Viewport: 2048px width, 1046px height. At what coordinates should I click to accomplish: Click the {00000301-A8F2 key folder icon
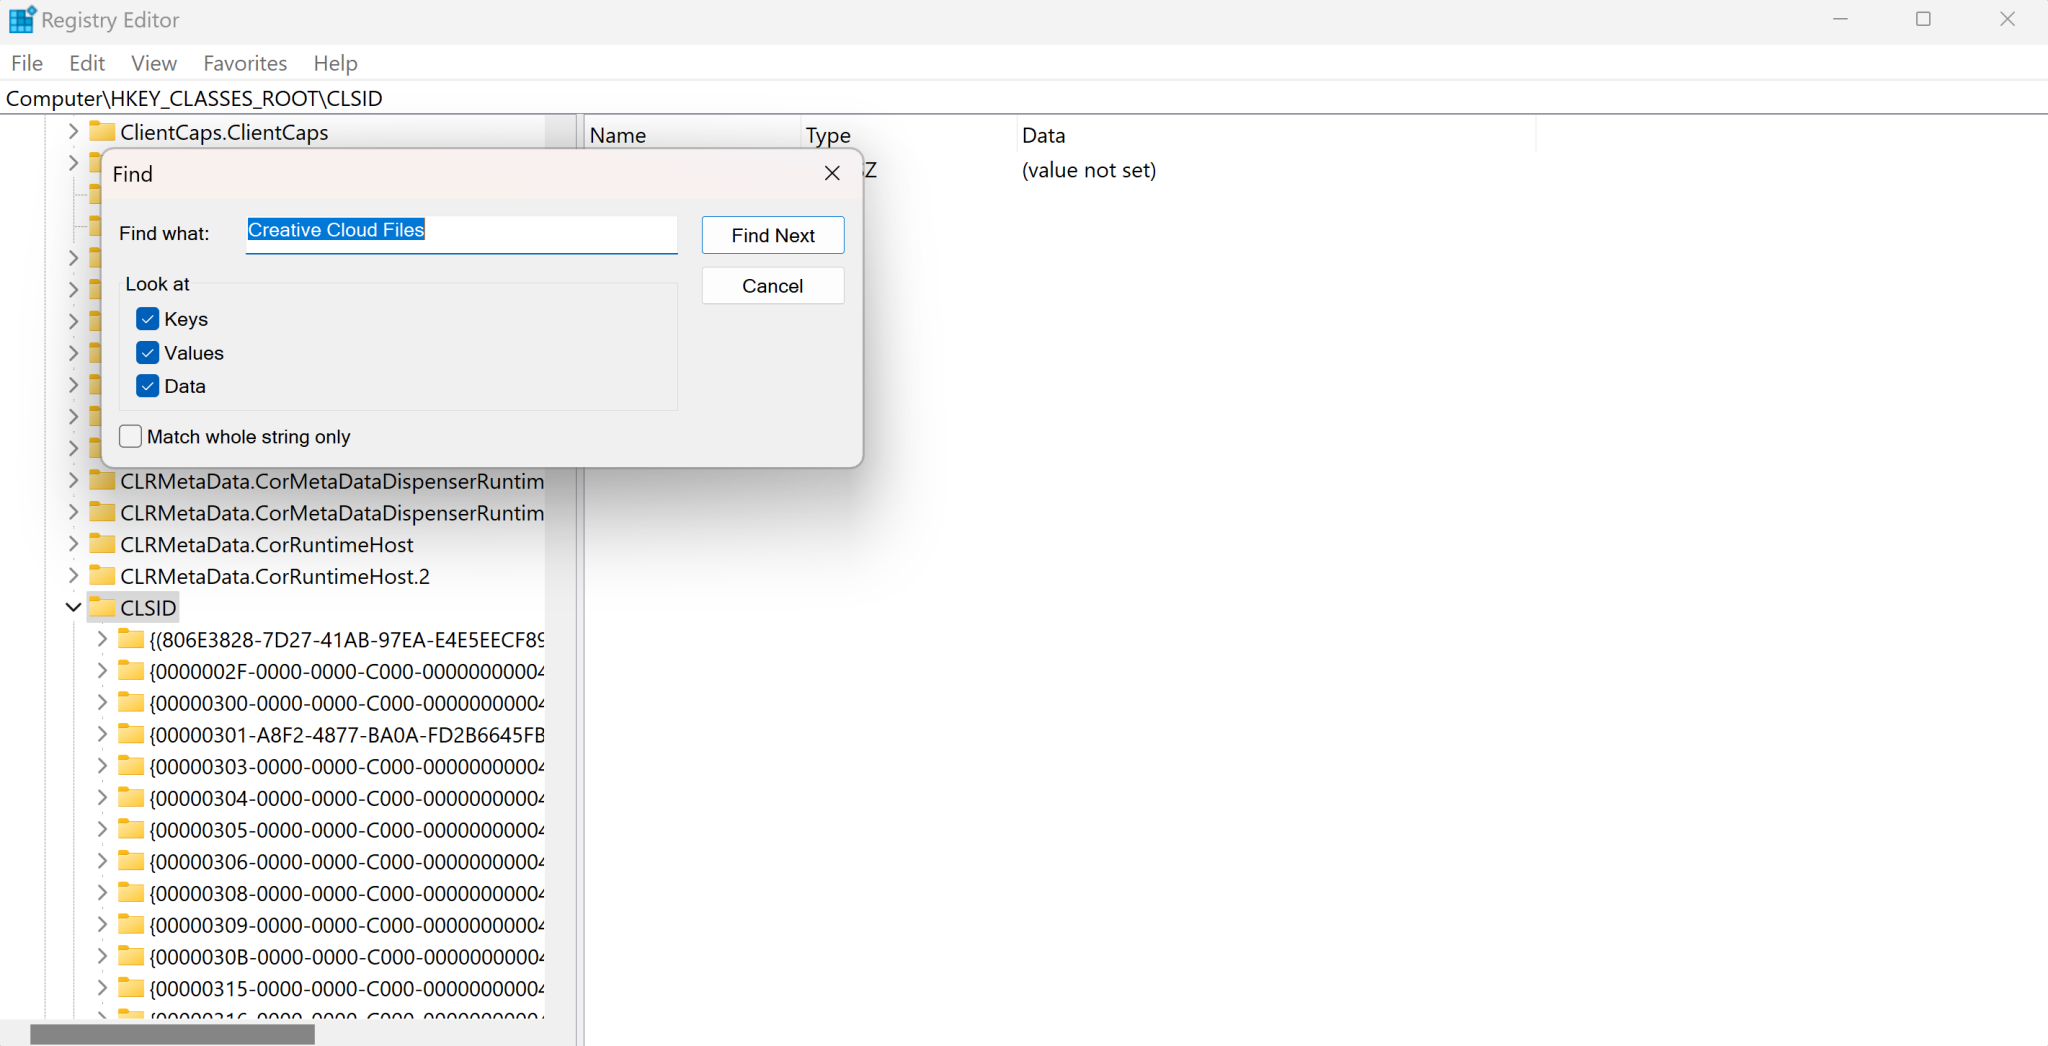(x=131, y=735)
